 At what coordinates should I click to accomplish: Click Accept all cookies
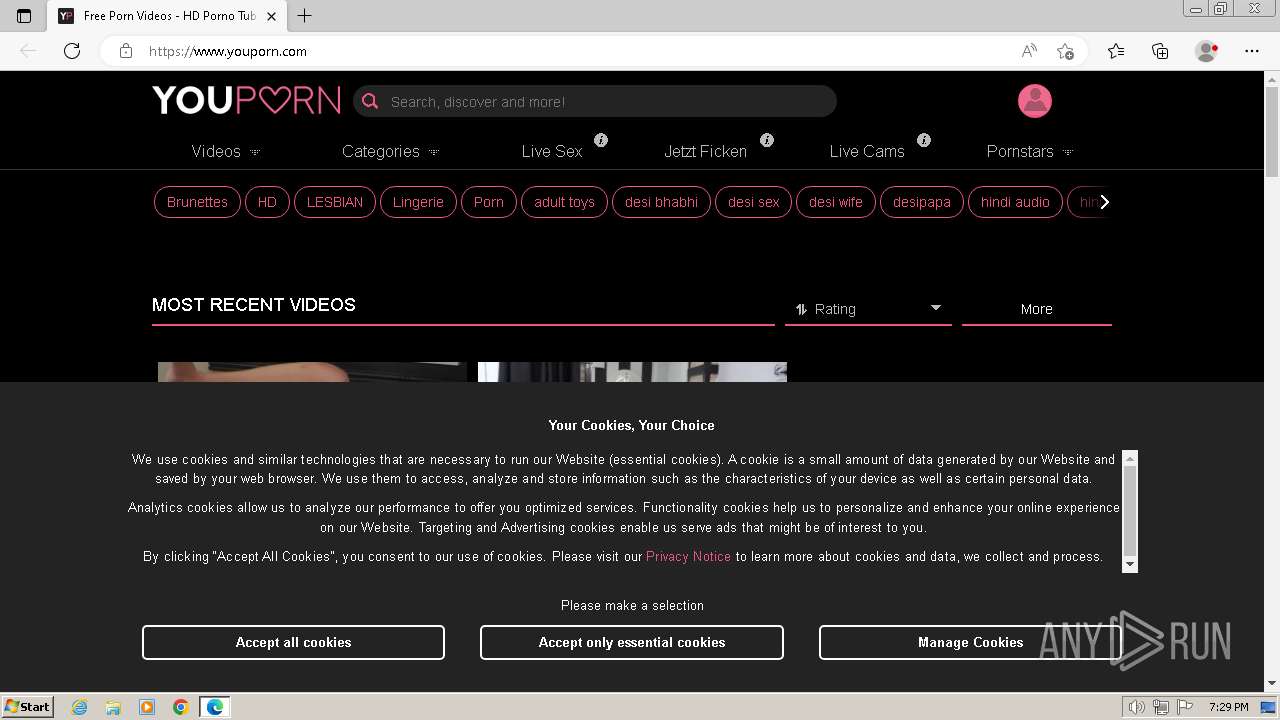(293, 642)
